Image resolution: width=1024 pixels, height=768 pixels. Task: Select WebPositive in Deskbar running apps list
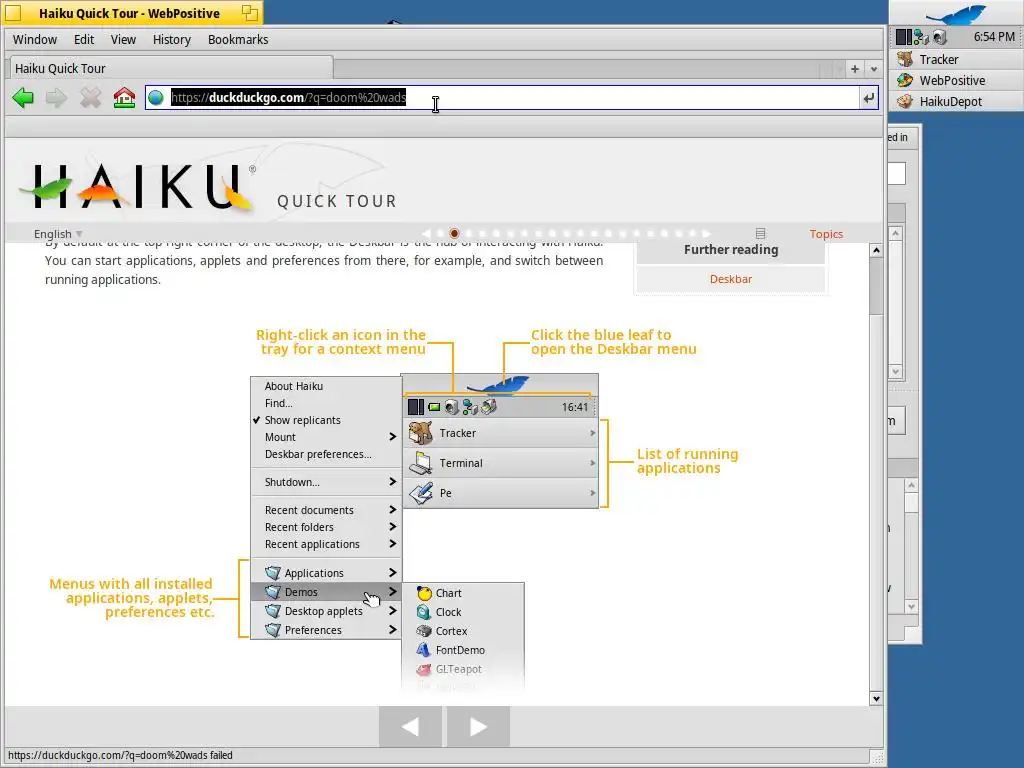coord(956,80)
